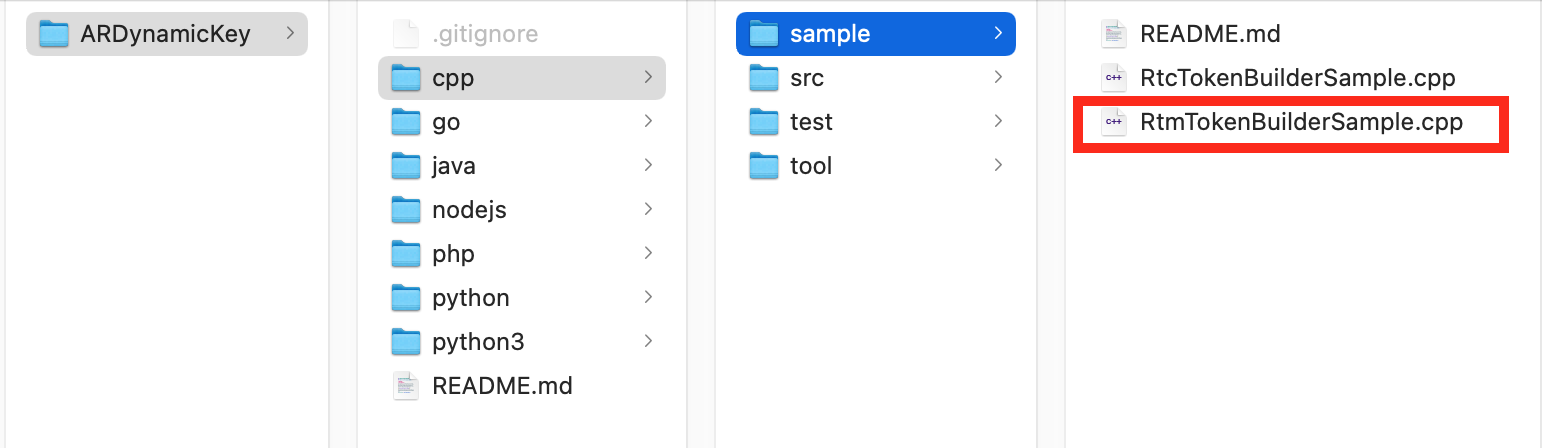Click the nodejs folder icon

pyautogui.click(x=406, y=210)
